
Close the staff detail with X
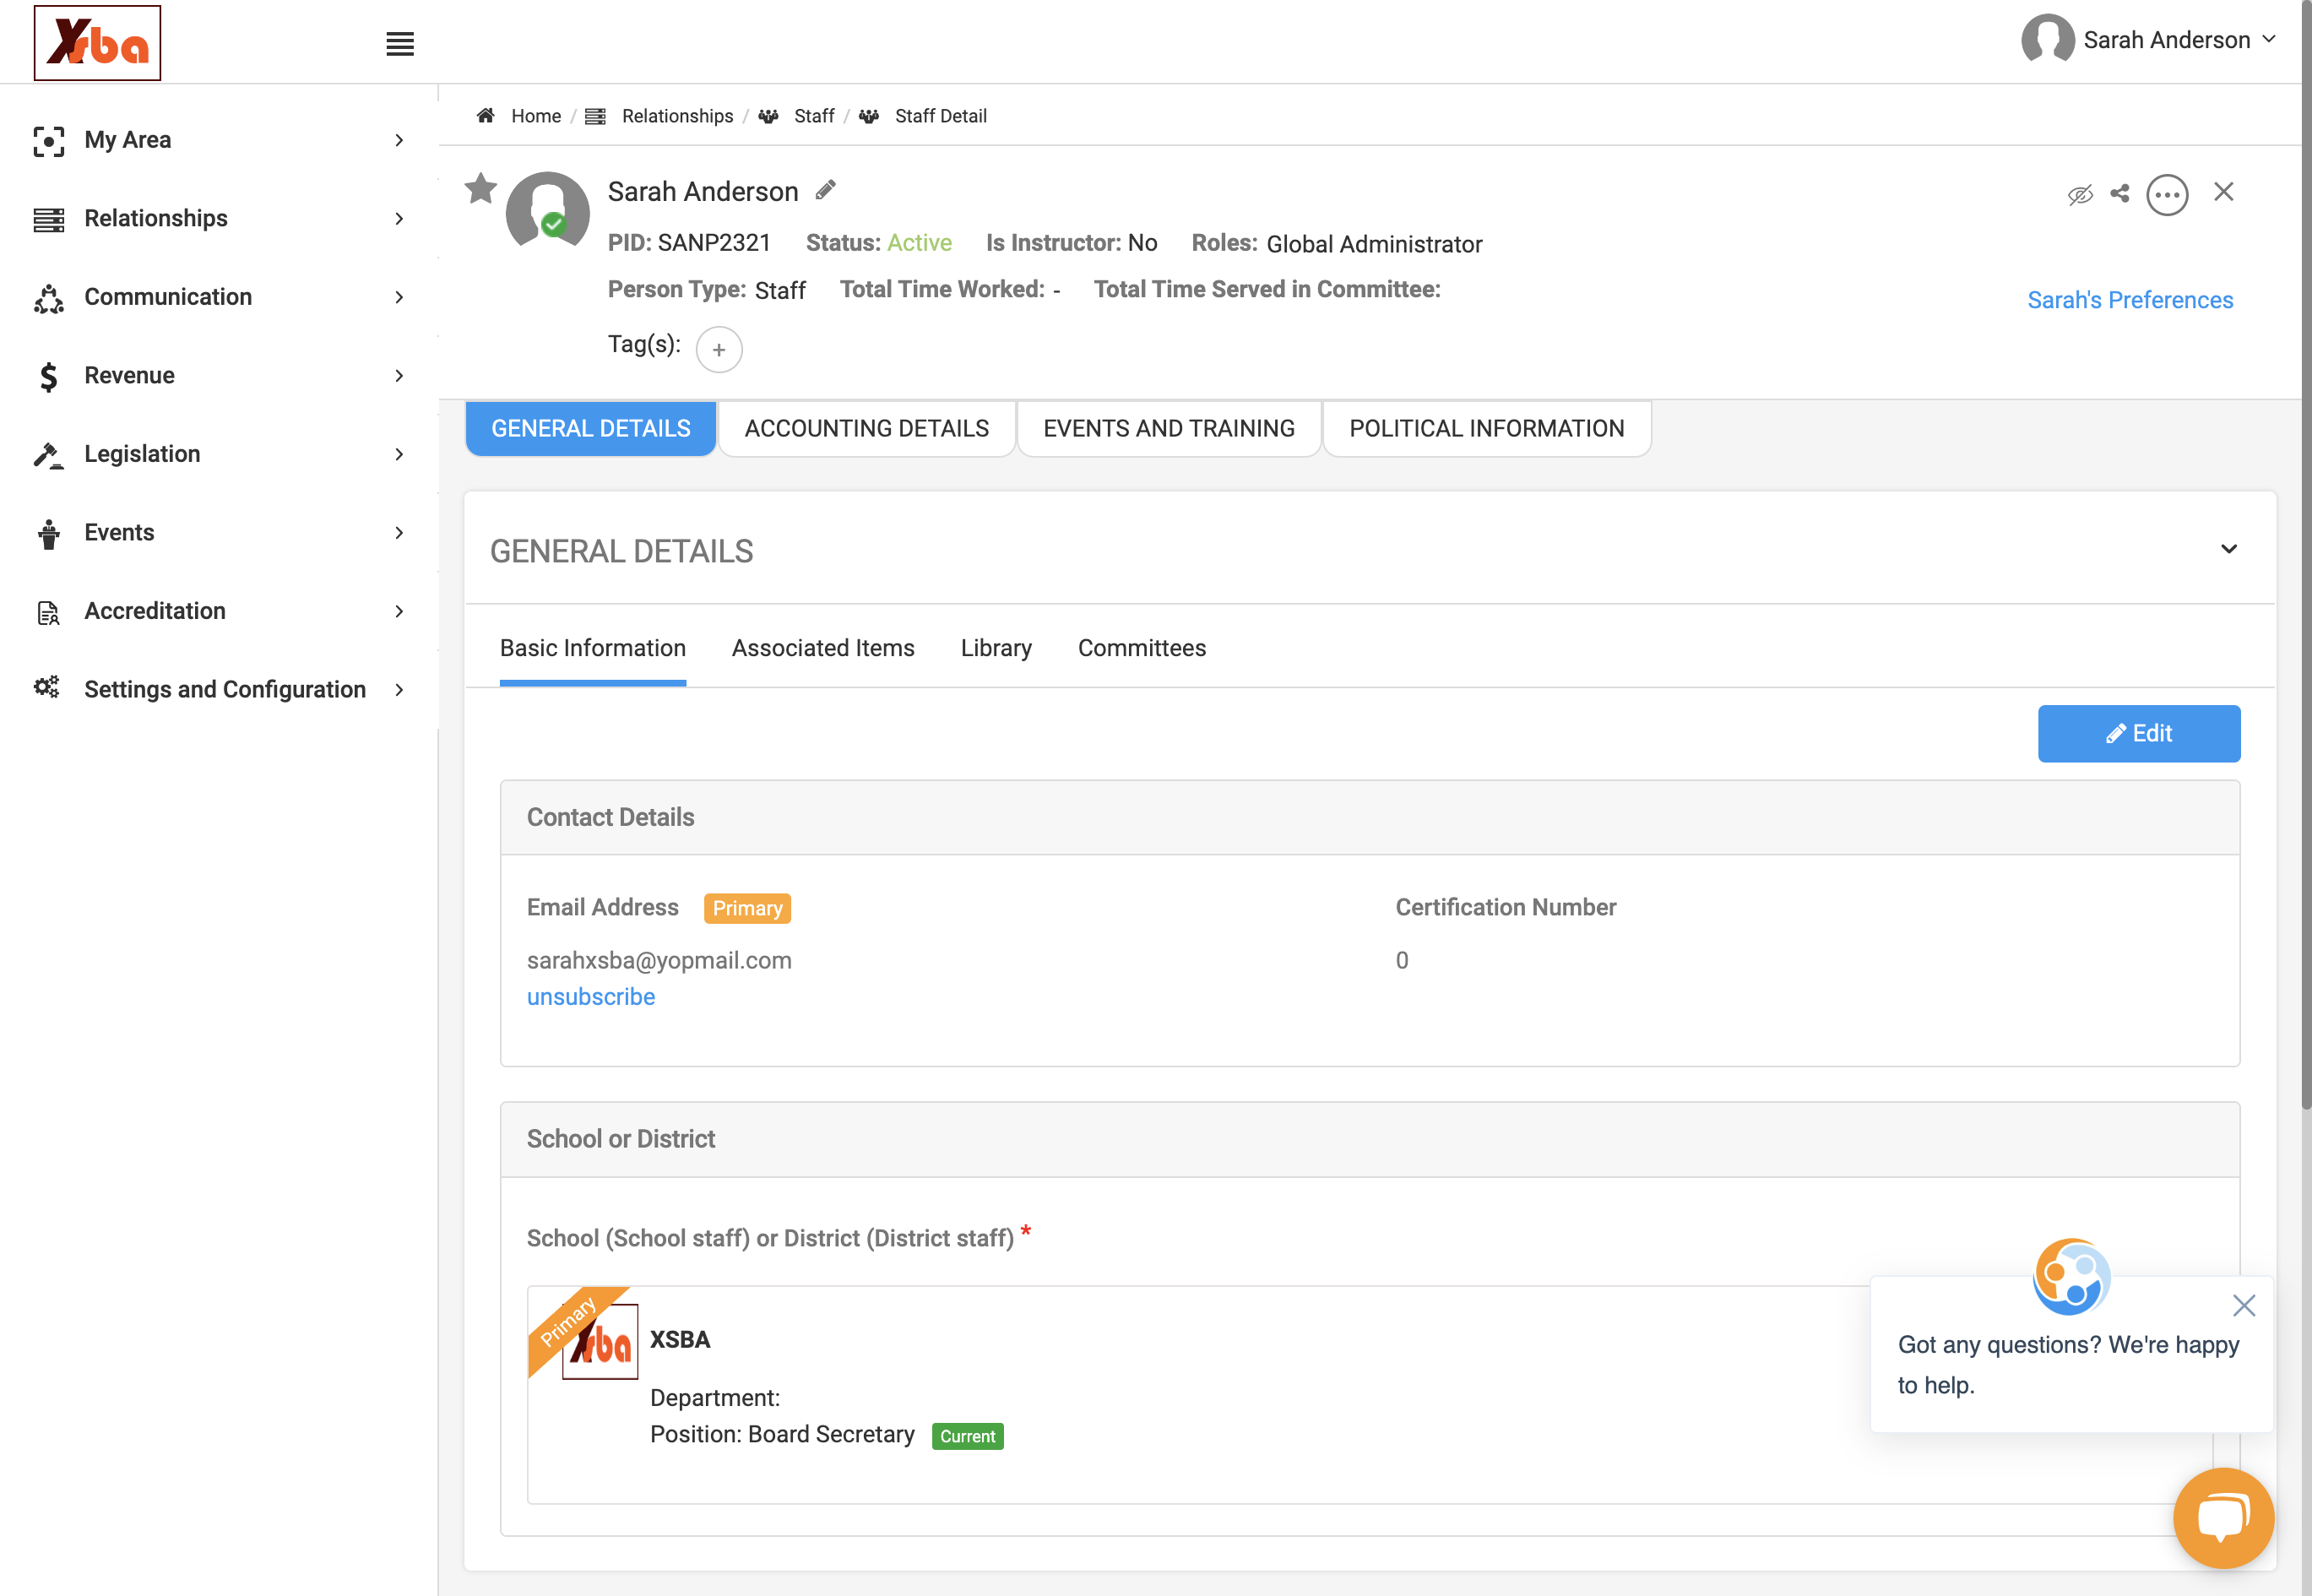2223,191
